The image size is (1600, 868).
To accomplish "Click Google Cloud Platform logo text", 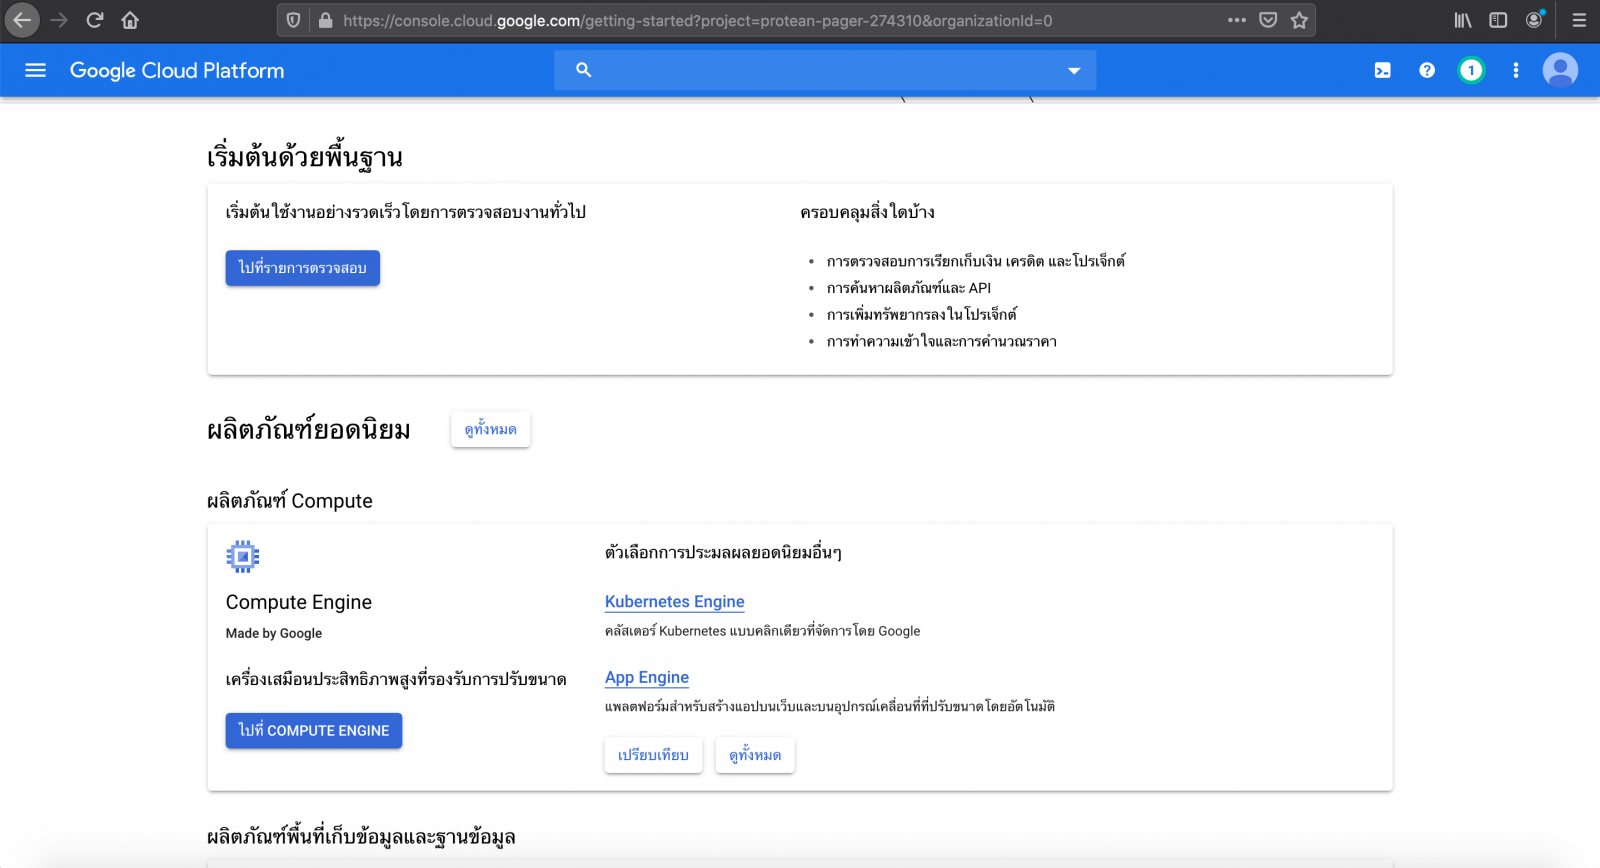I will 177,70.
